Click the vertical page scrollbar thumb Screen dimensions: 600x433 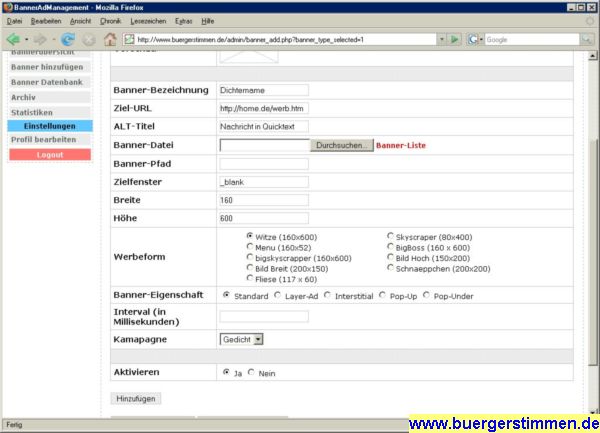[x=592, y=252]
